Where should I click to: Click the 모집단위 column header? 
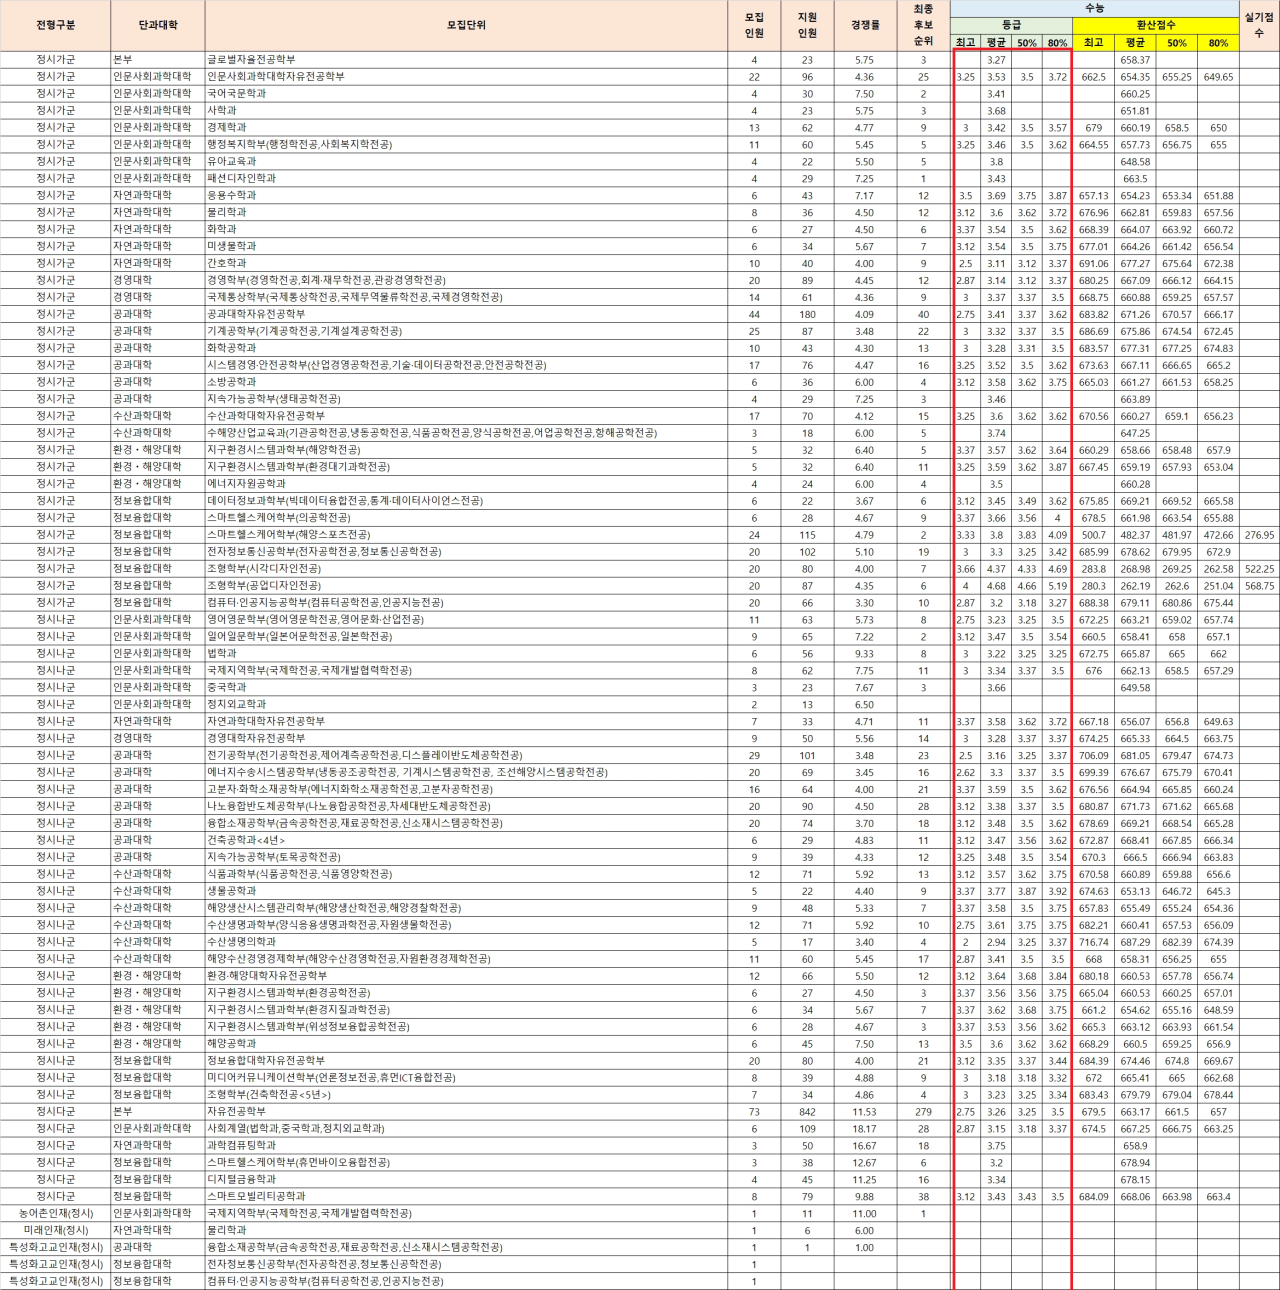pos(466,25)
